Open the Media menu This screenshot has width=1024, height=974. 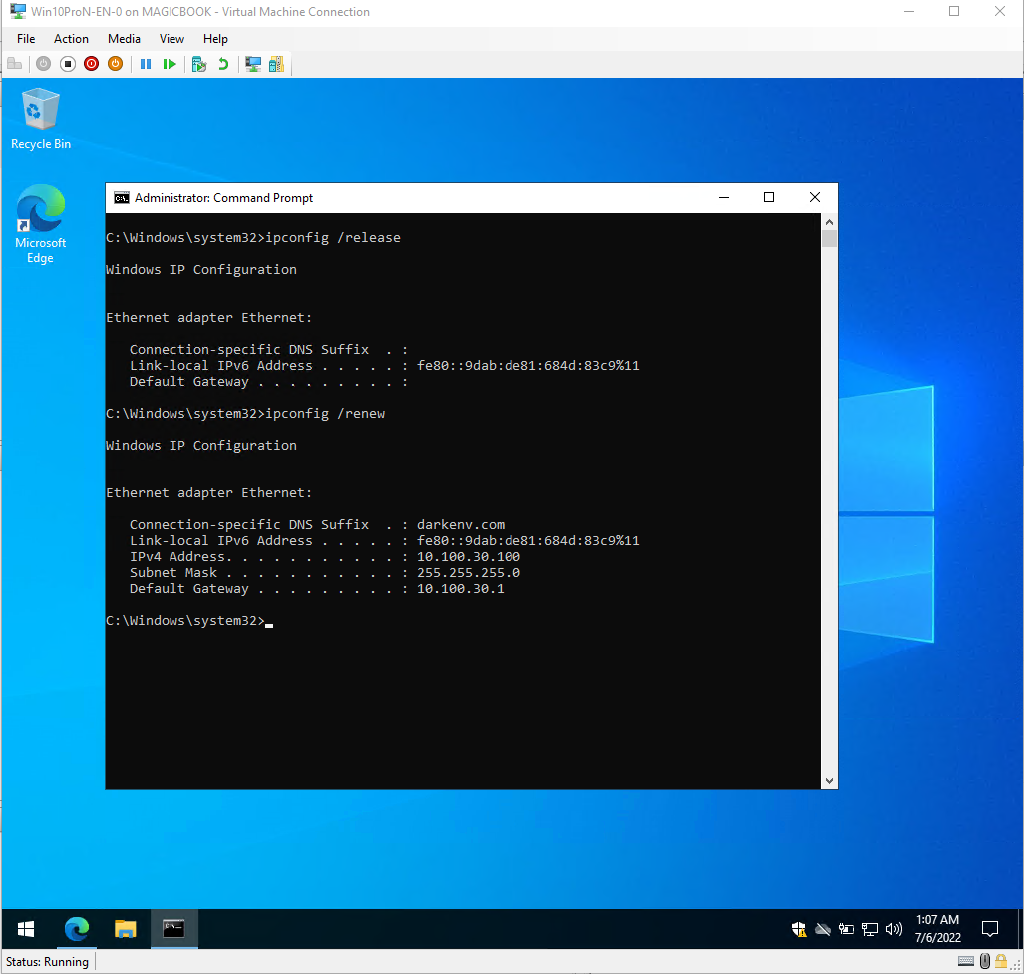coord(124,39)
